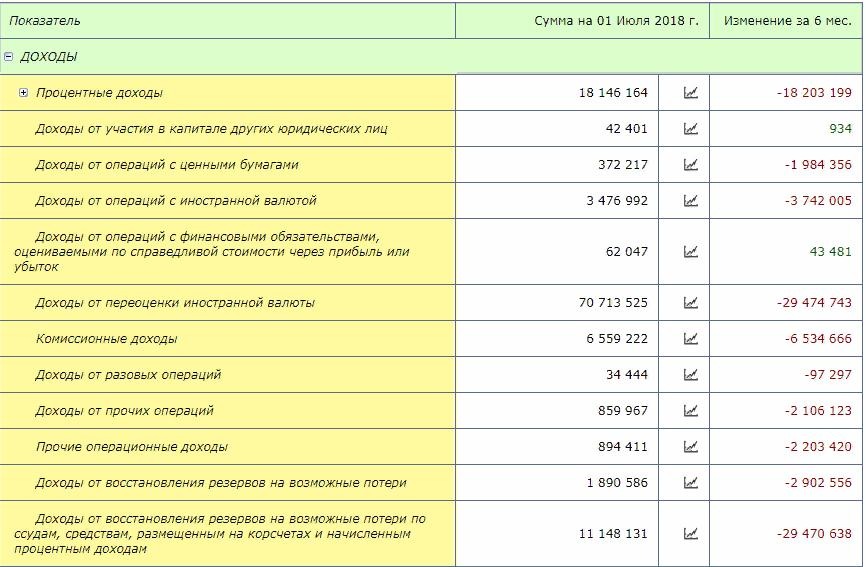Show chart for Прочие операционные доходы
The image size is (866, 567).
pos(690,447)
